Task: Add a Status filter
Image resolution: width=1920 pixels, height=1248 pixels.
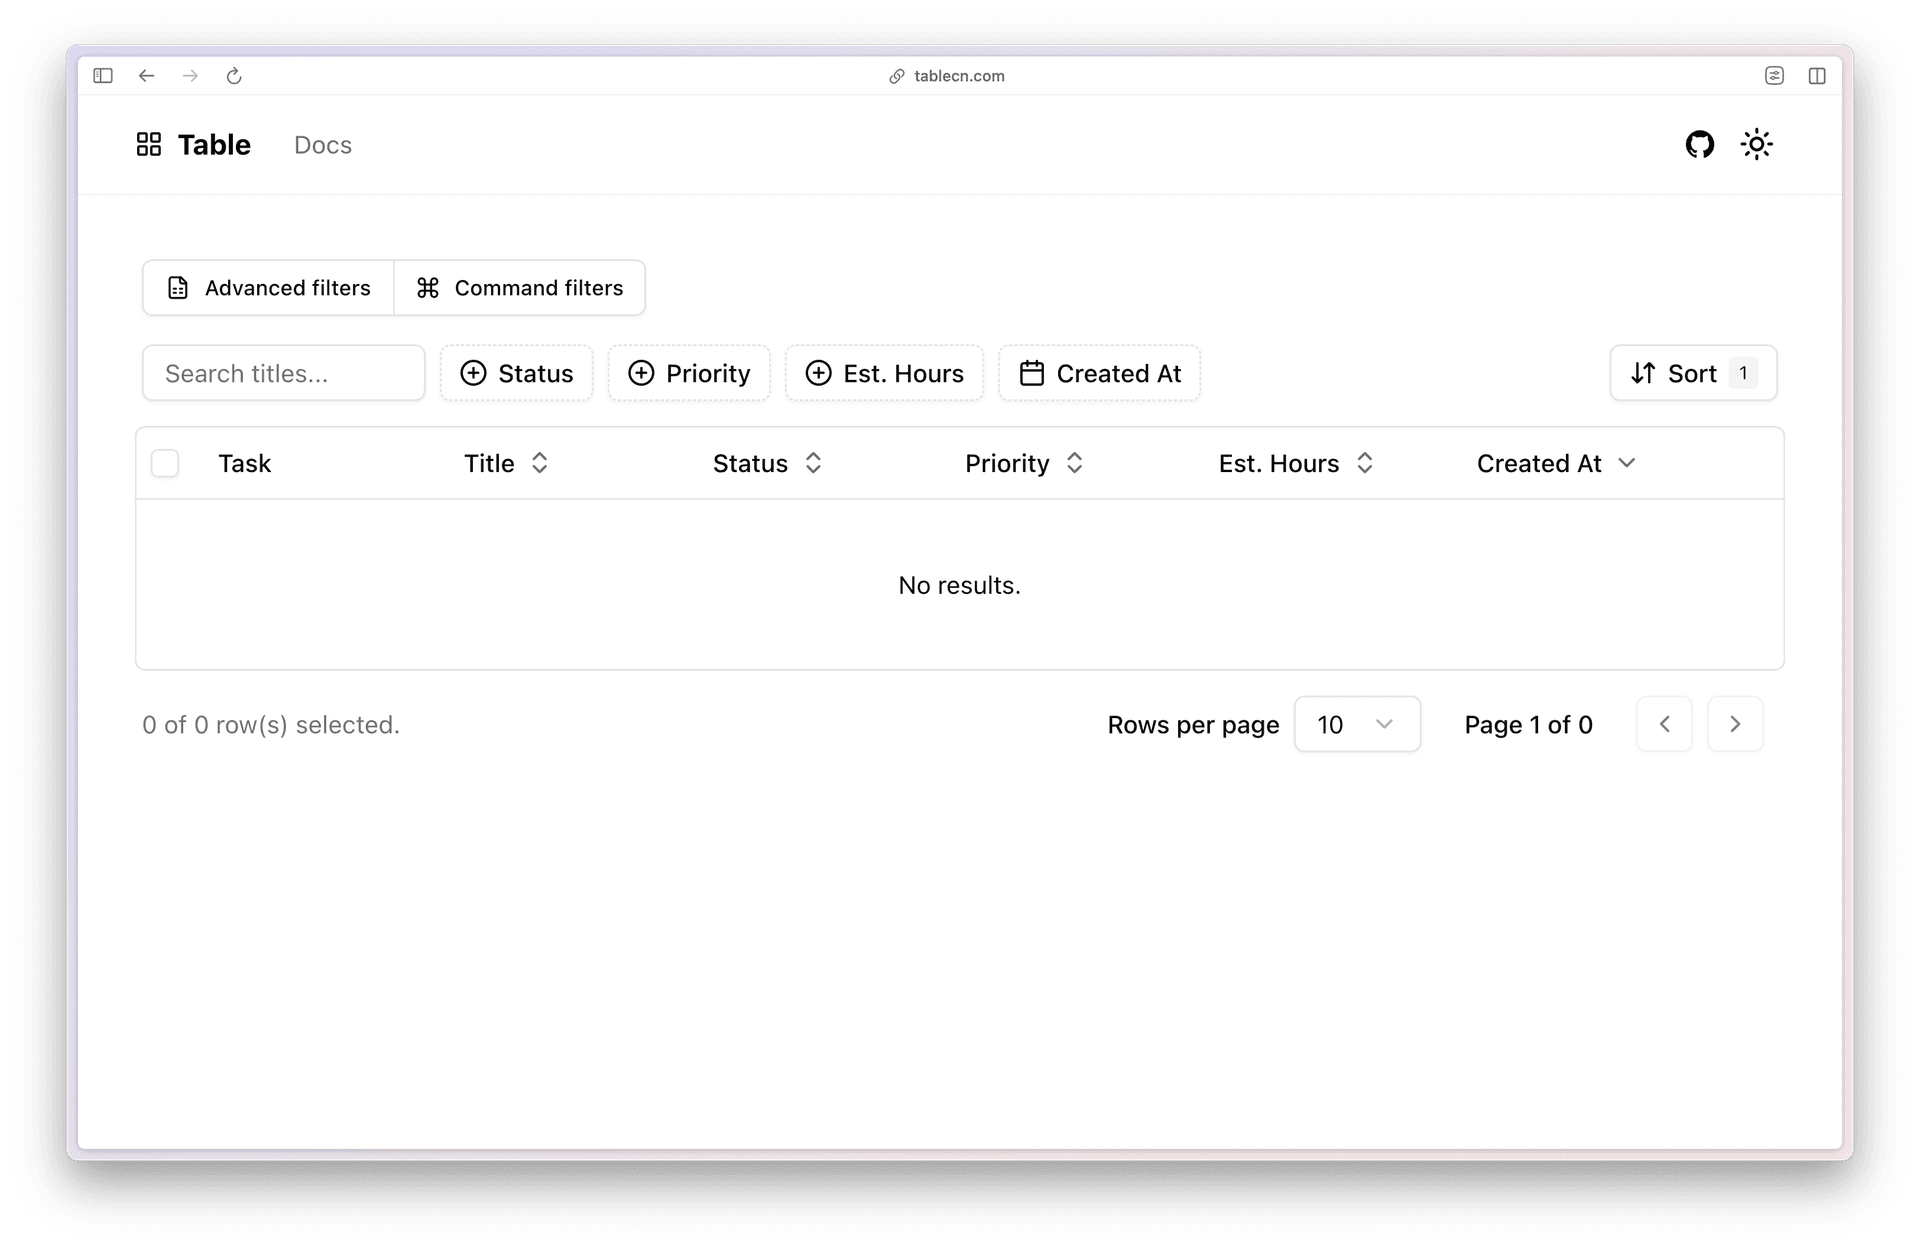Action: pos(516,373)
